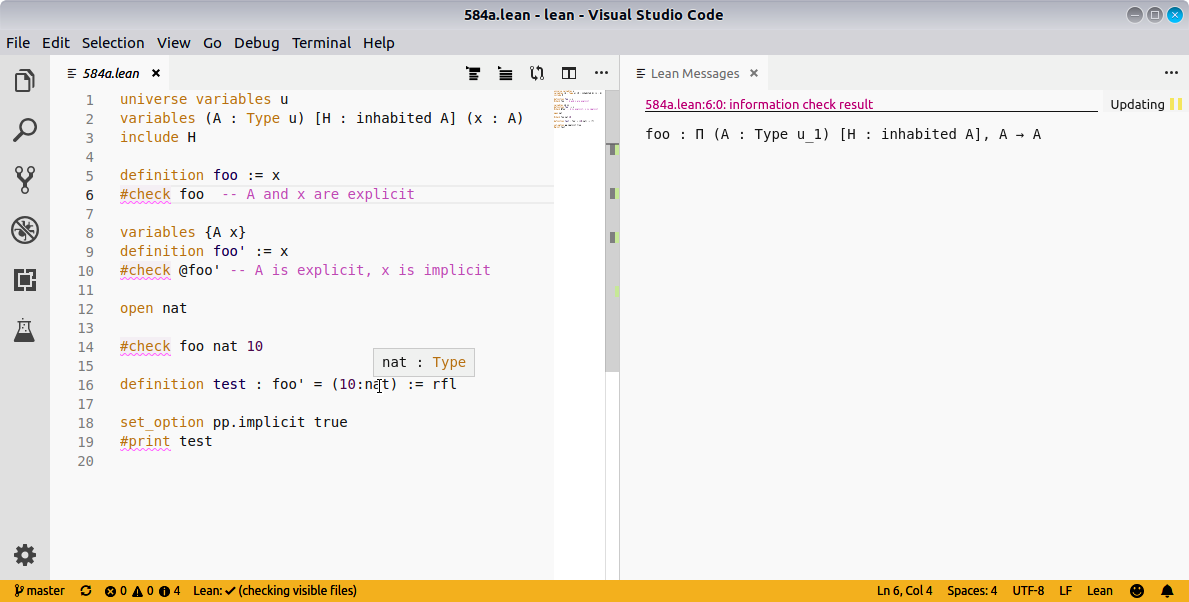Open editor more actions ellipsis menu
1189x602 pixels.
pos(601,73)
